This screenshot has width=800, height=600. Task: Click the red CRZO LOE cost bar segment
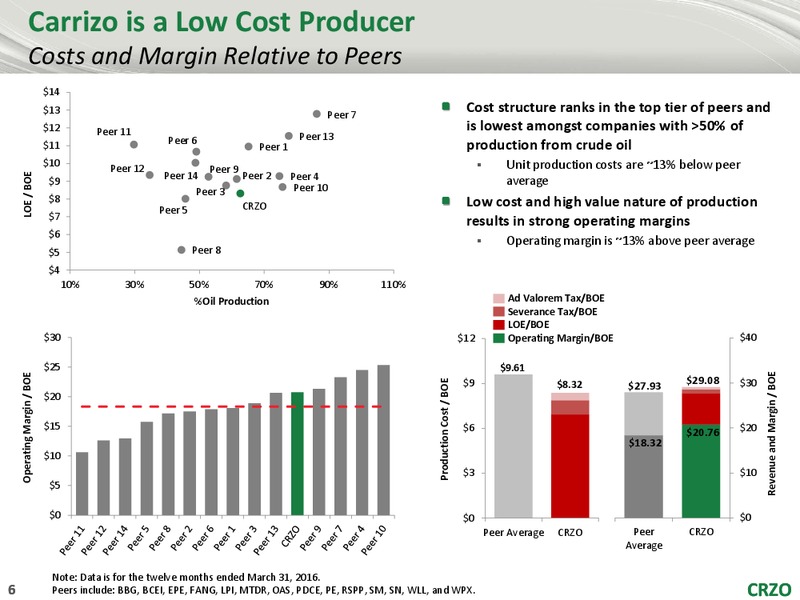(x=570, y=466)
